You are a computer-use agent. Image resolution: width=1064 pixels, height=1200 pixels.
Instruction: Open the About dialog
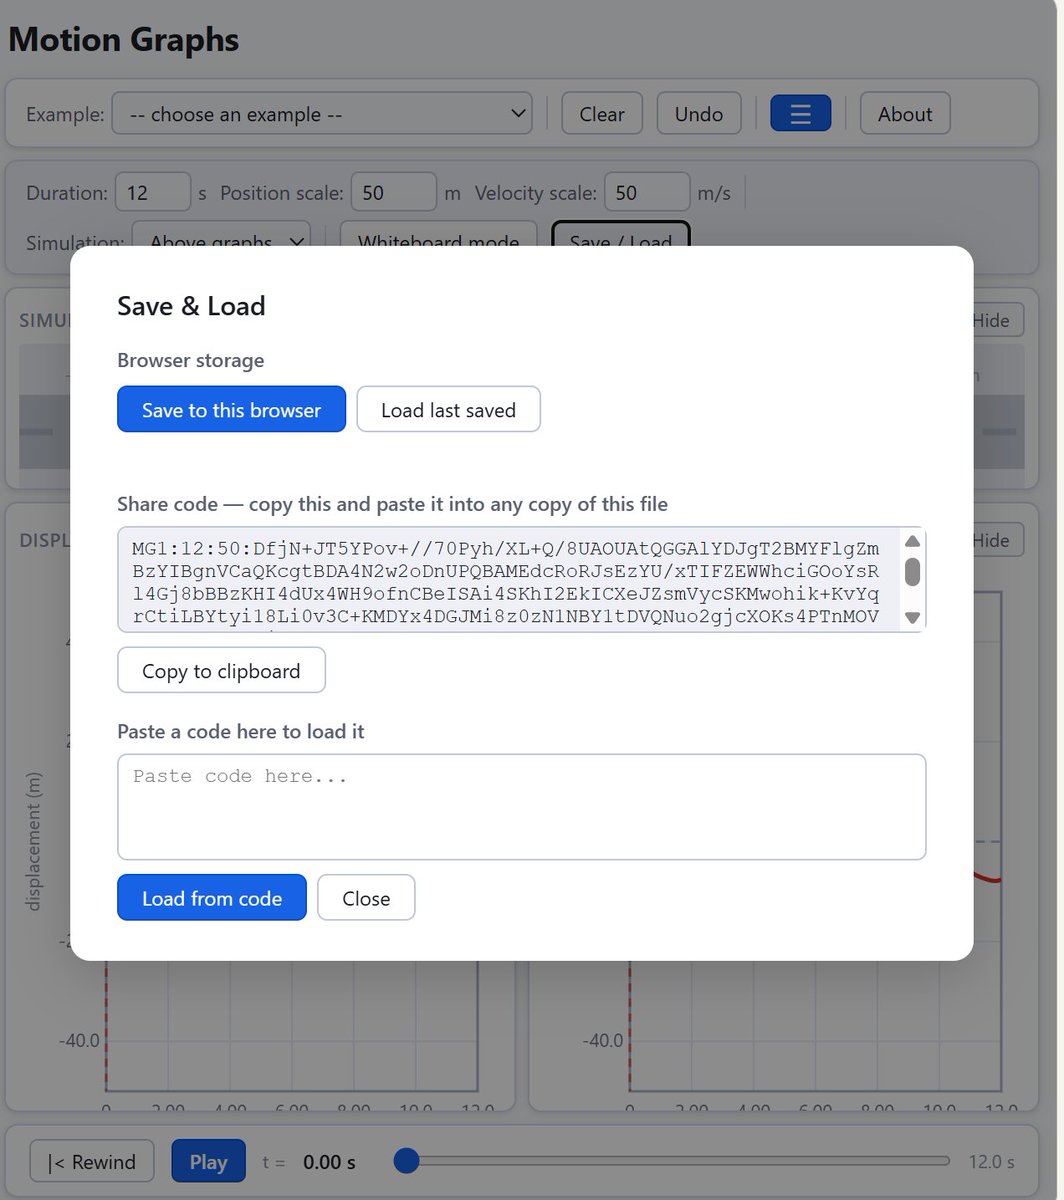[905, 114]
